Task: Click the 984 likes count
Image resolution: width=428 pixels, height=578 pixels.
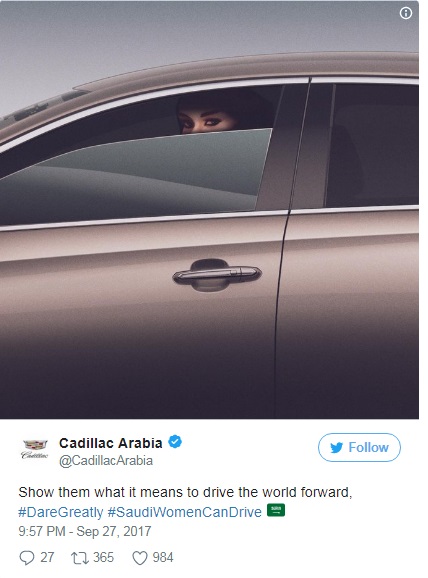Action: [163, 557]
